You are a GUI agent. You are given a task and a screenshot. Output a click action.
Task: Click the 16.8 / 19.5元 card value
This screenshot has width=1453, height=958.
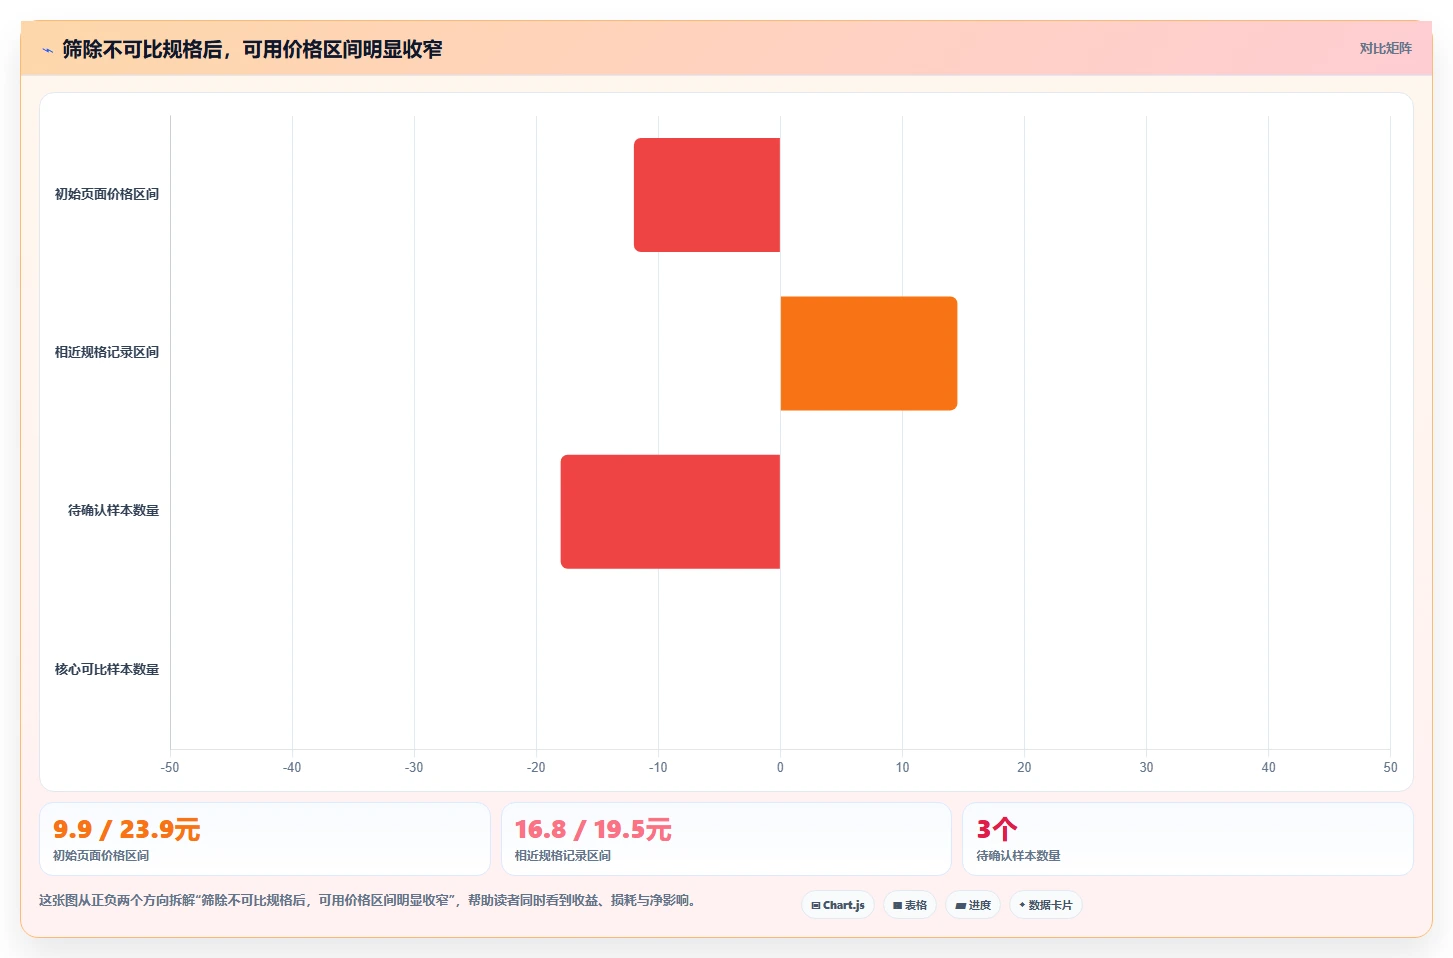(593, 829)
